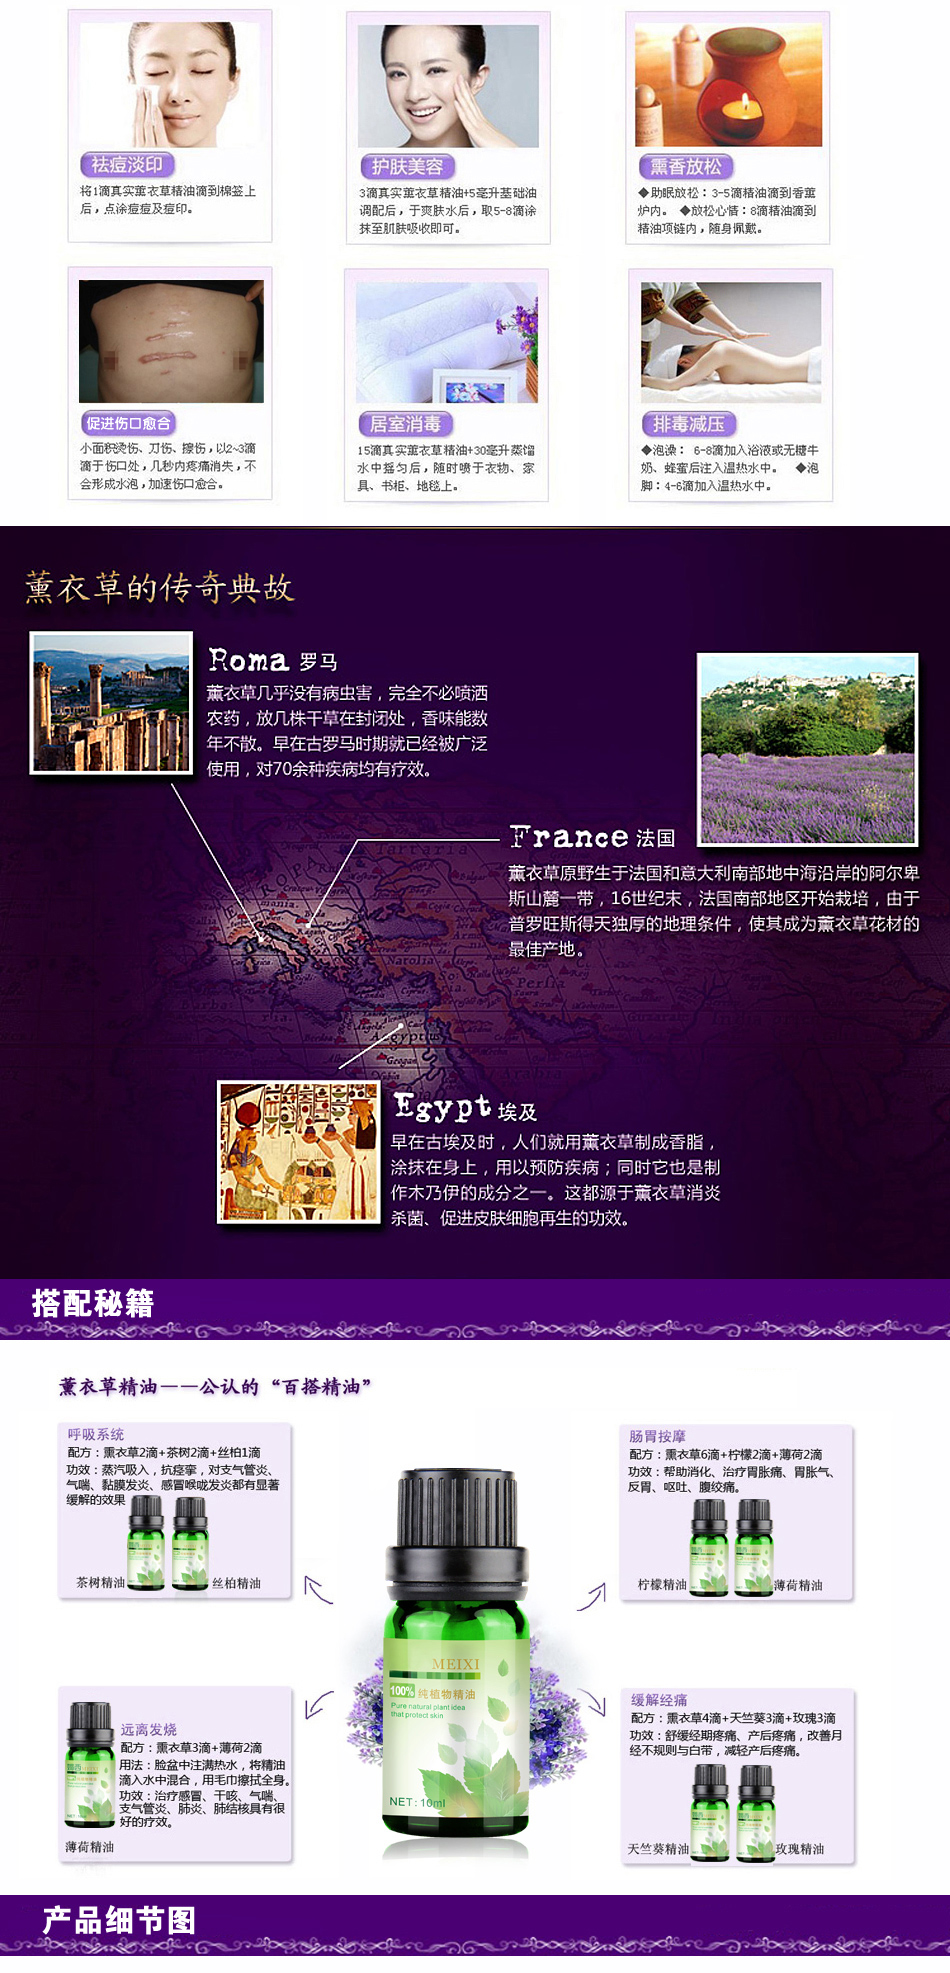Select the 茶树精油 bottle image
Viewport: 950px width, 1973px height.
(x=146, y=1542)
